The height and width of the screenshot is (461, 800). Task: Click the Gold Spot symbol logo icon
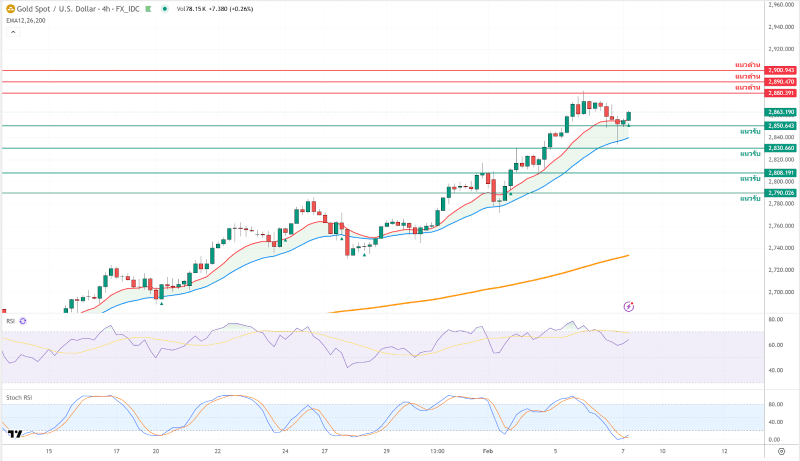[10, 8]
